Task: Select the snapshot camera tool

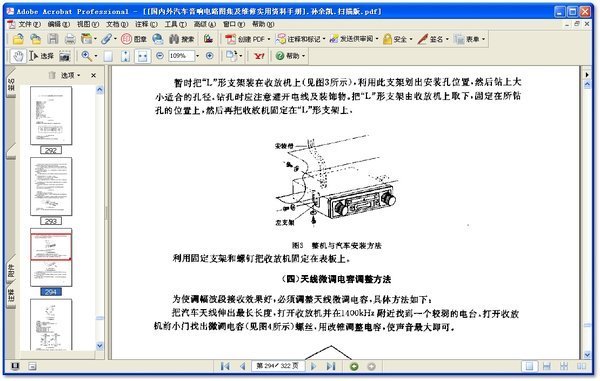Action: (x=65, y=56)
